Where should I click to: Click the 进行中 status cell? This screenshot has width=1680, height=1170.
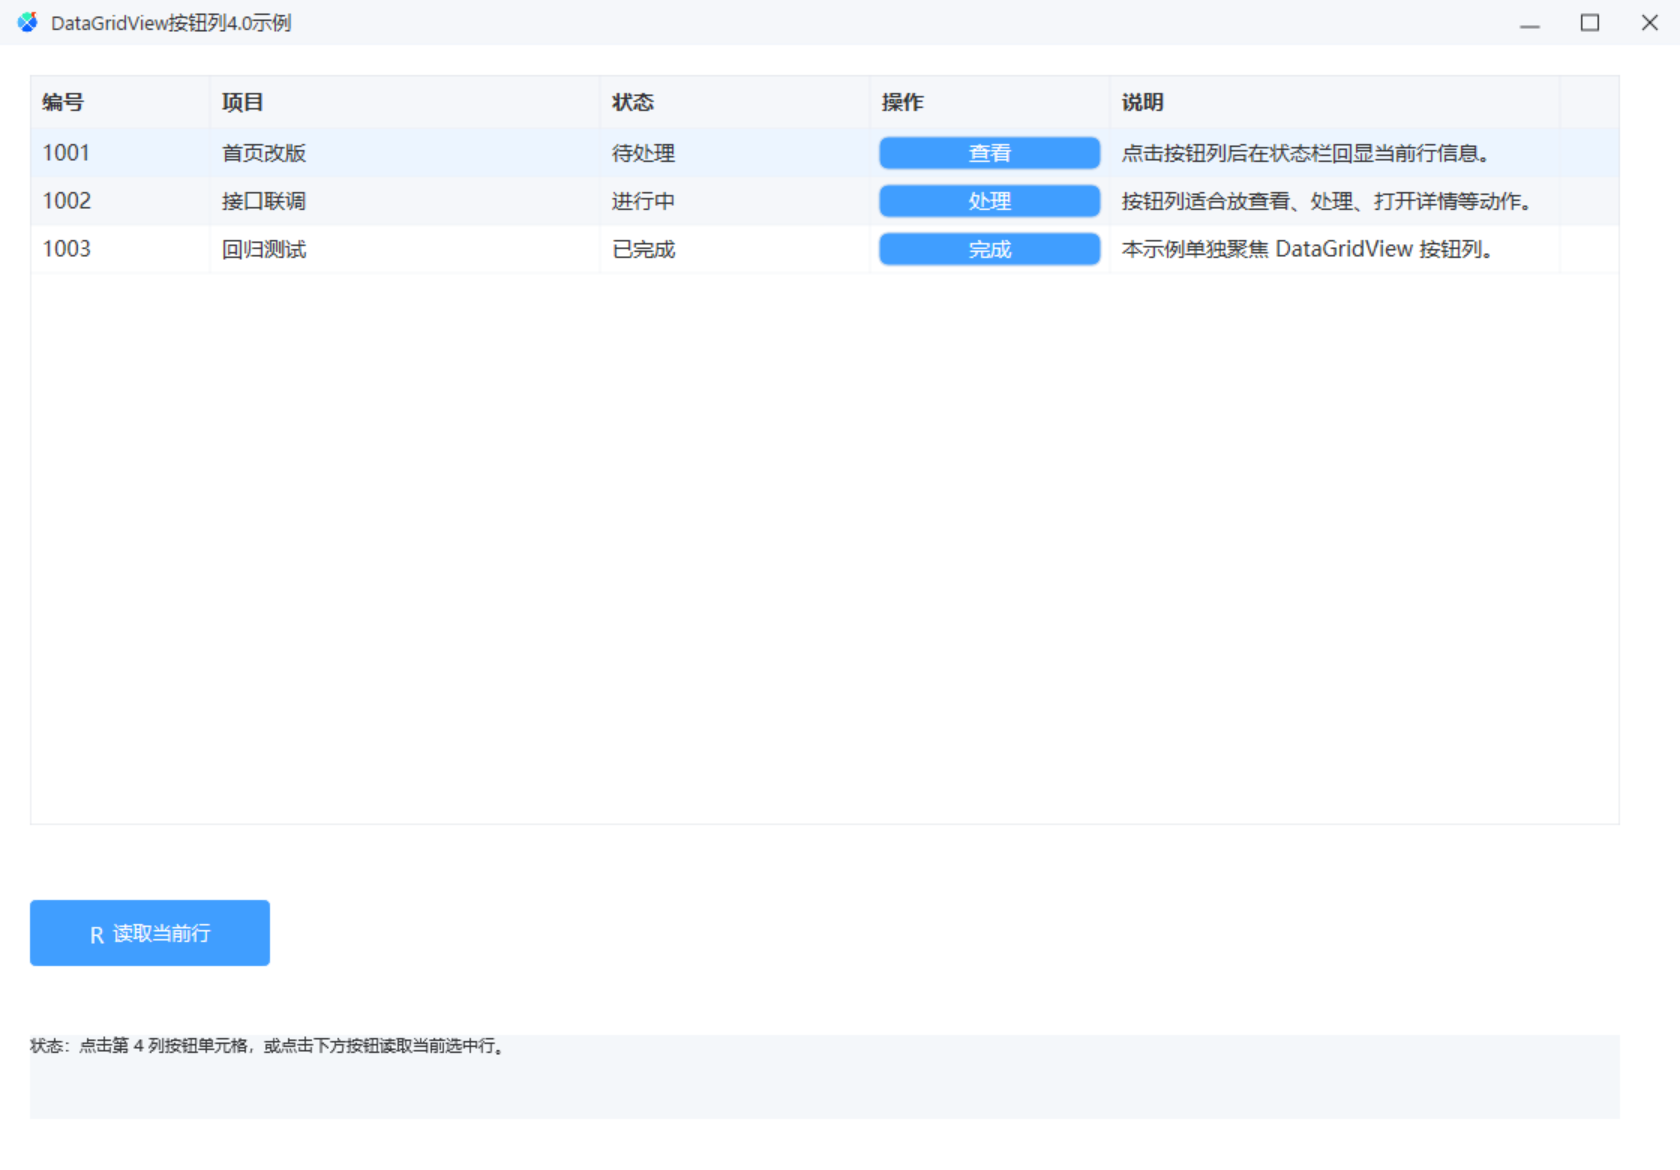click(735, 201)
